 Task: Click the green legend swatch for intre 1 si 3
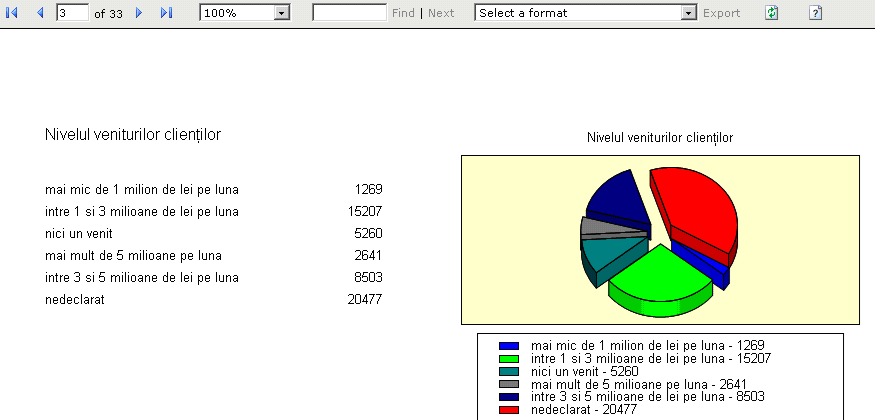[x=509, y=359]
